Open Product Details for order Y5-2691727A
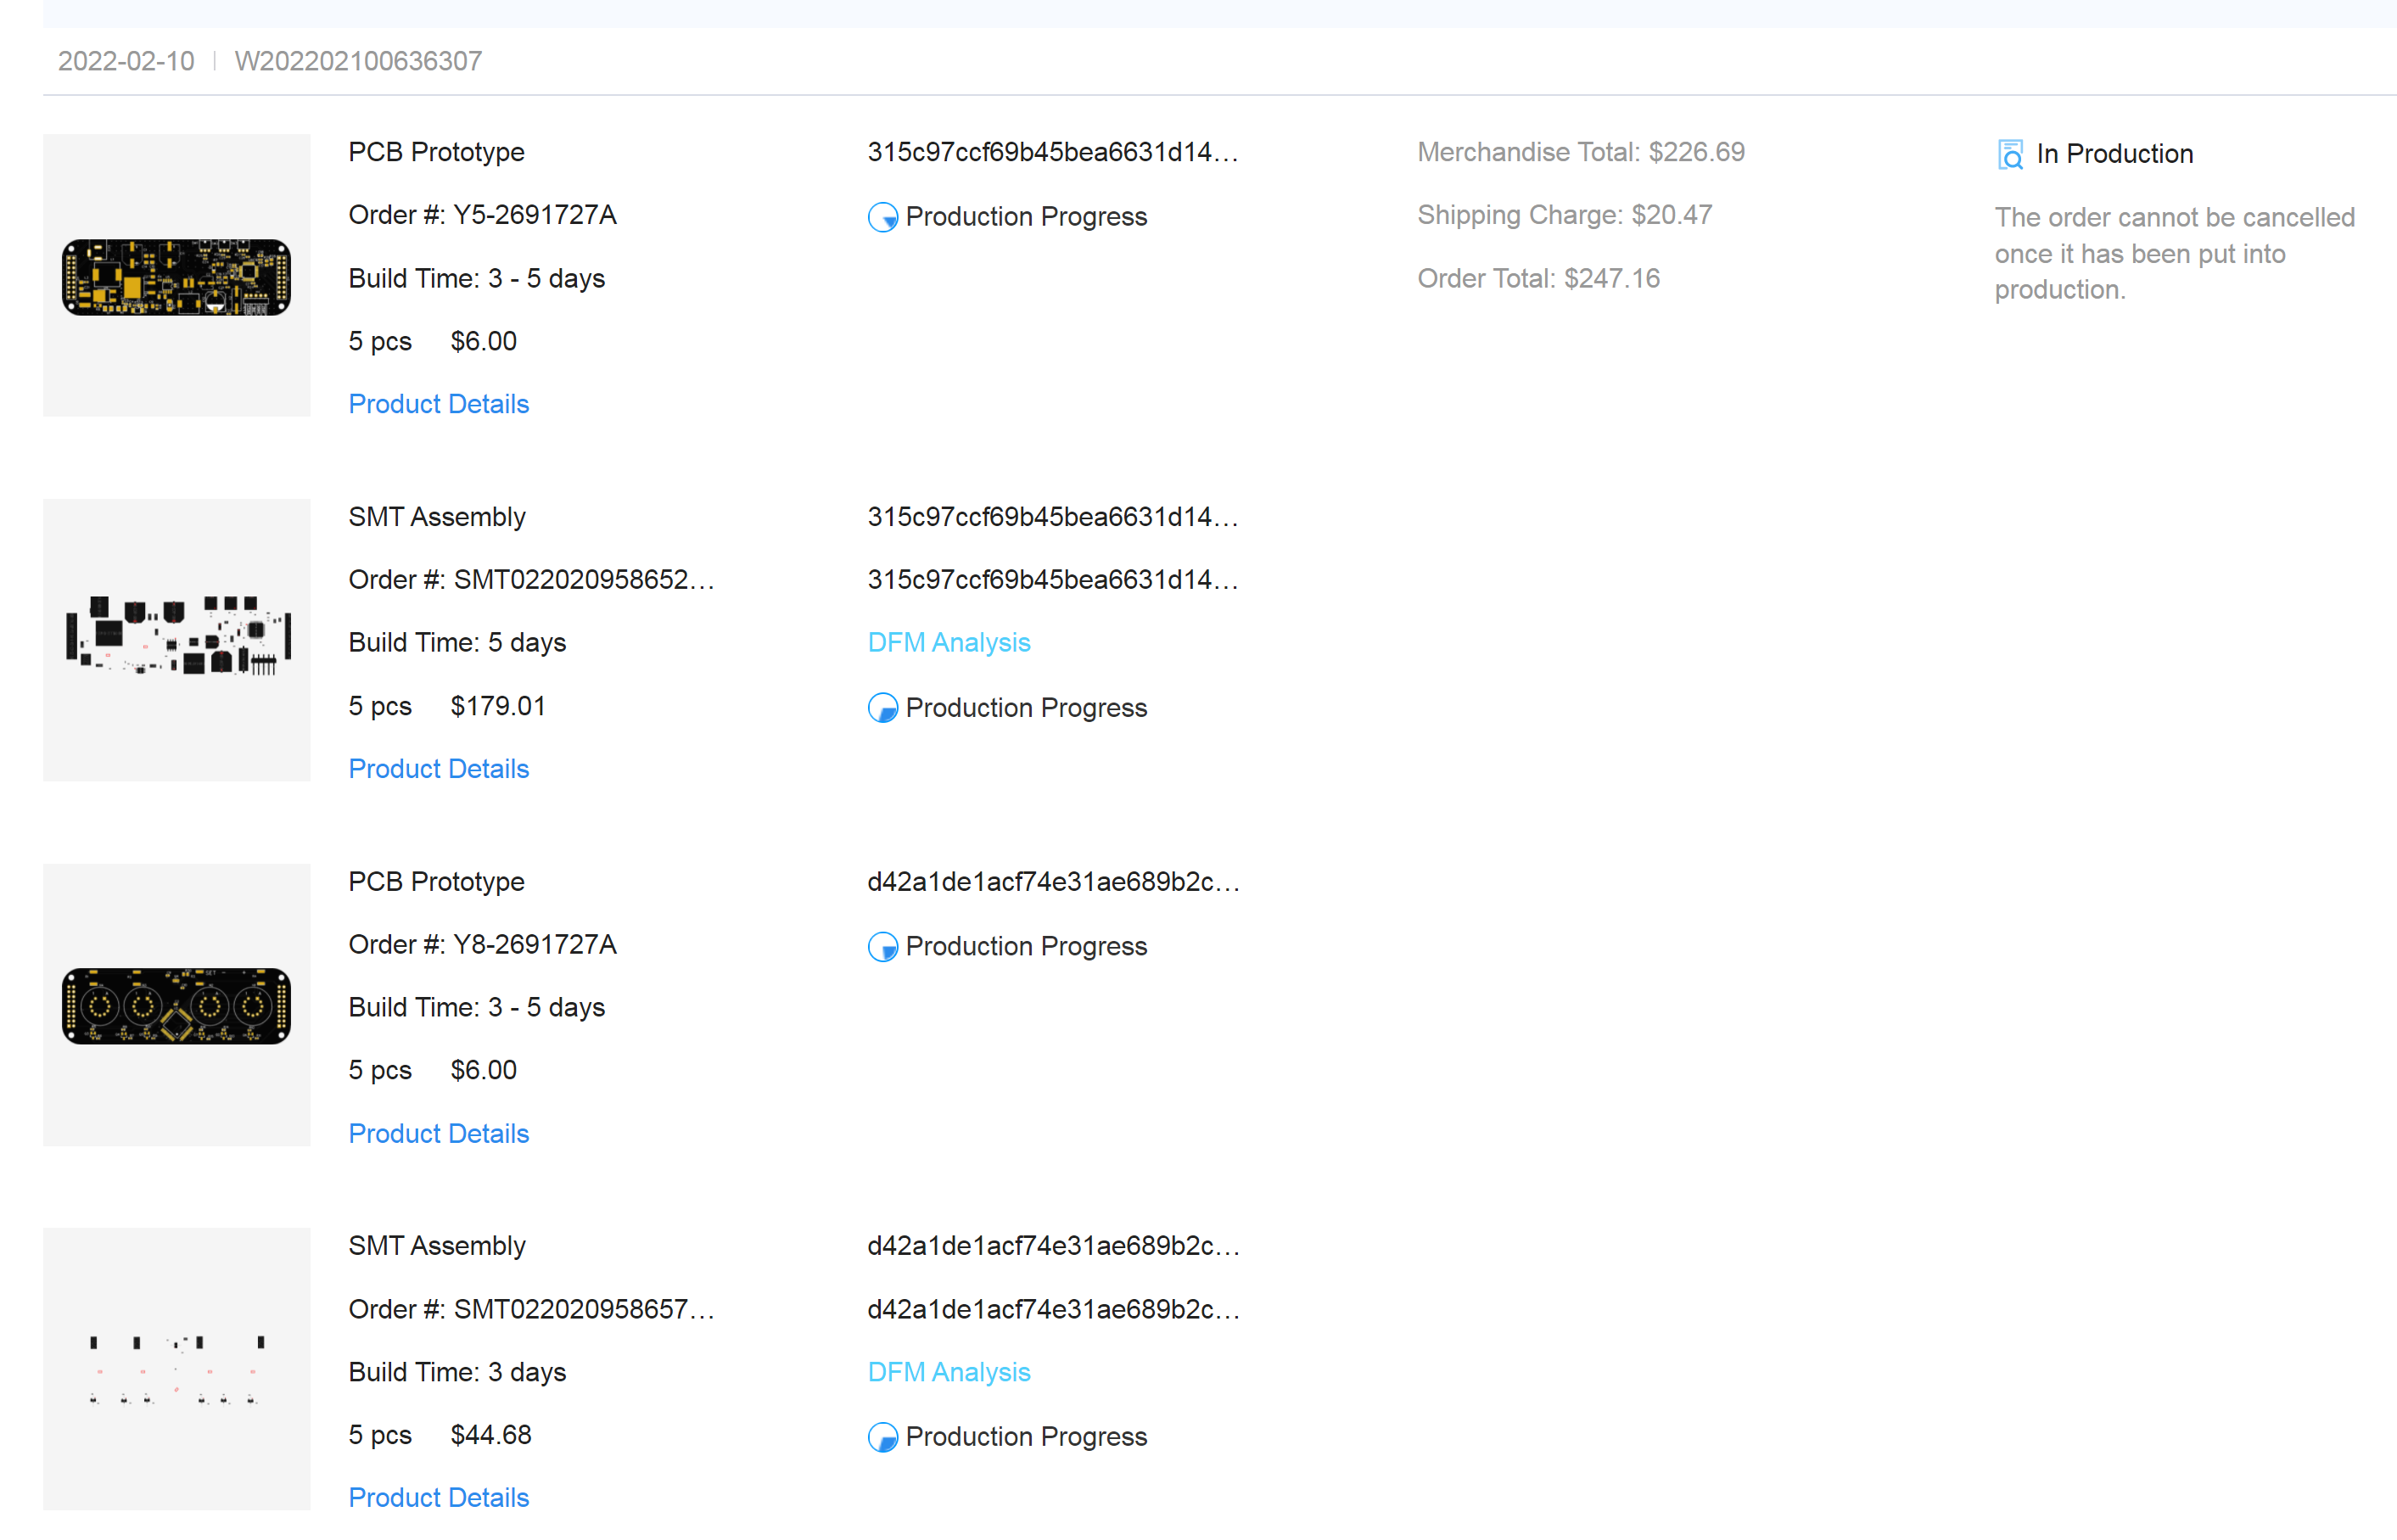This screenshot has width=2397, height=1540. point(438,404)
